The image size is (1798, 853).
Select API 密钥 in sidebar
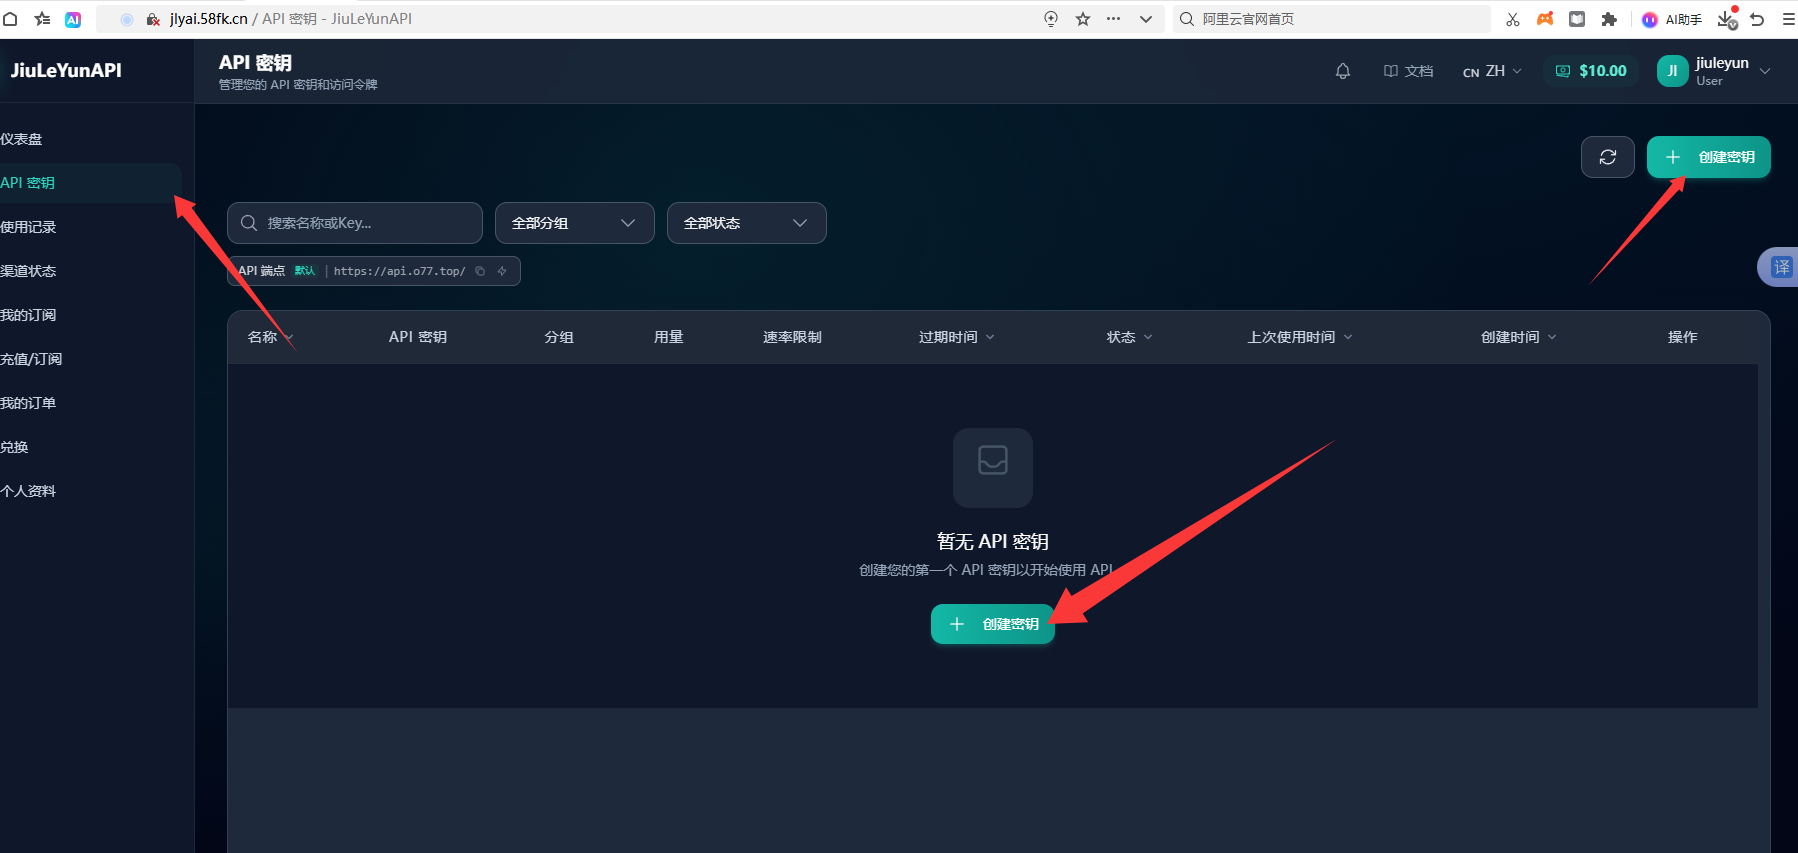pos(90,183)
